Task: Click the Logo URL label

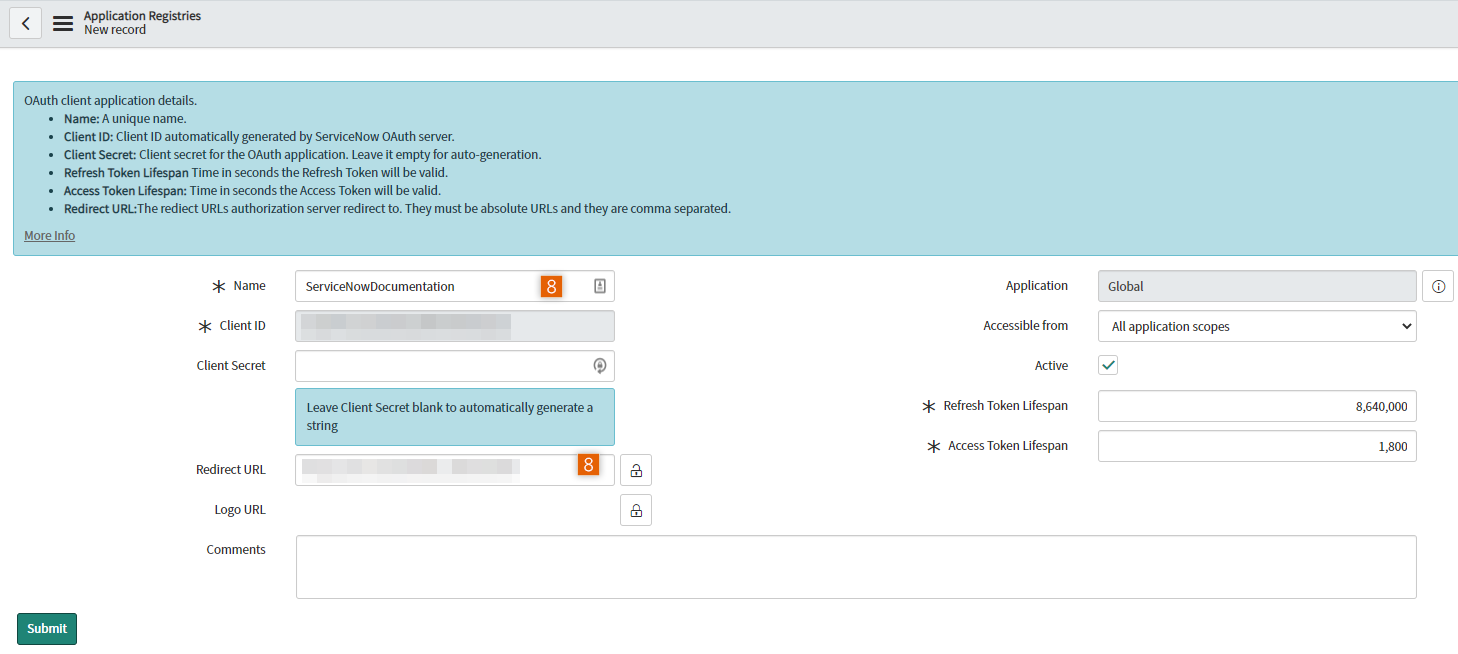Action: tap(240, 510)
